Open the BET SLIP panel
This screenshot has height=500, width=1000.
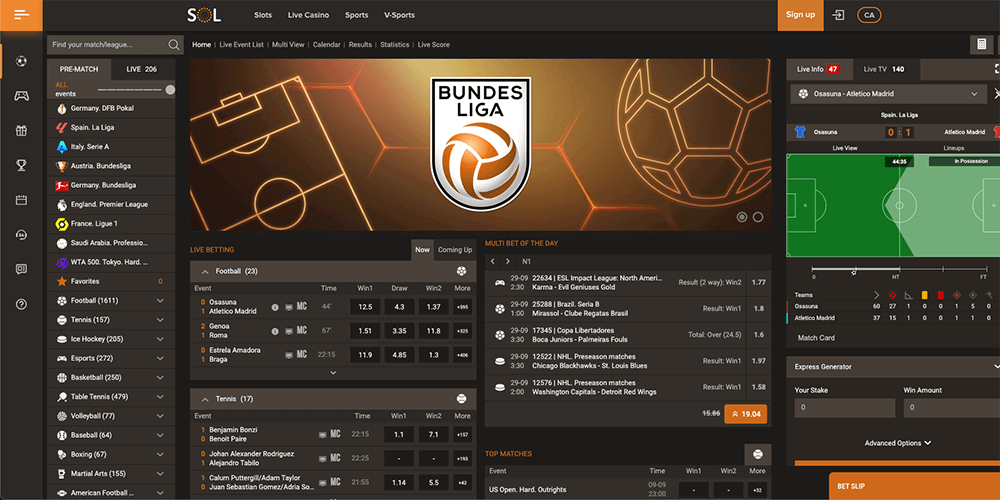pos(914,486)
